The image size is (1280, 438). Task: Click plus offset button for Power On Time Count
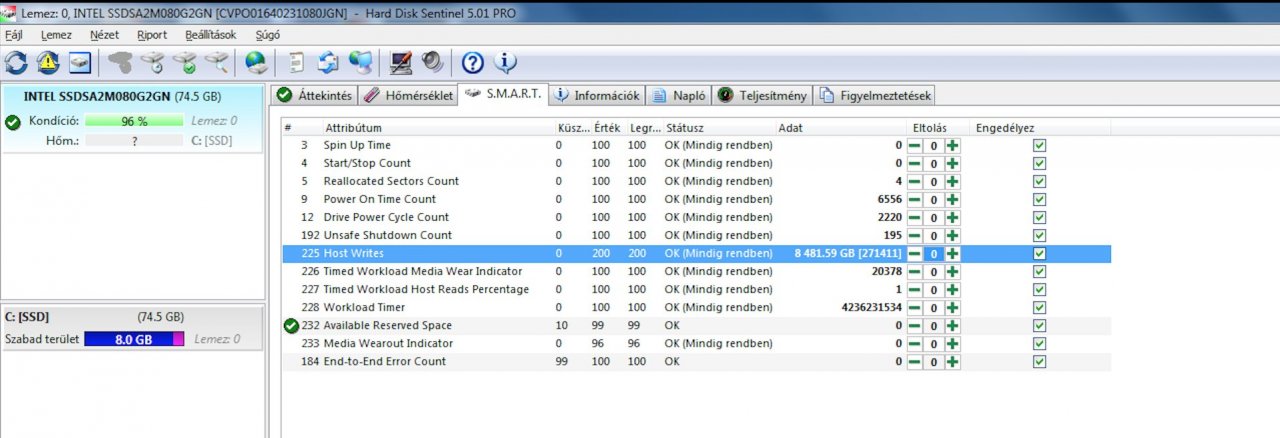[952, 199]
